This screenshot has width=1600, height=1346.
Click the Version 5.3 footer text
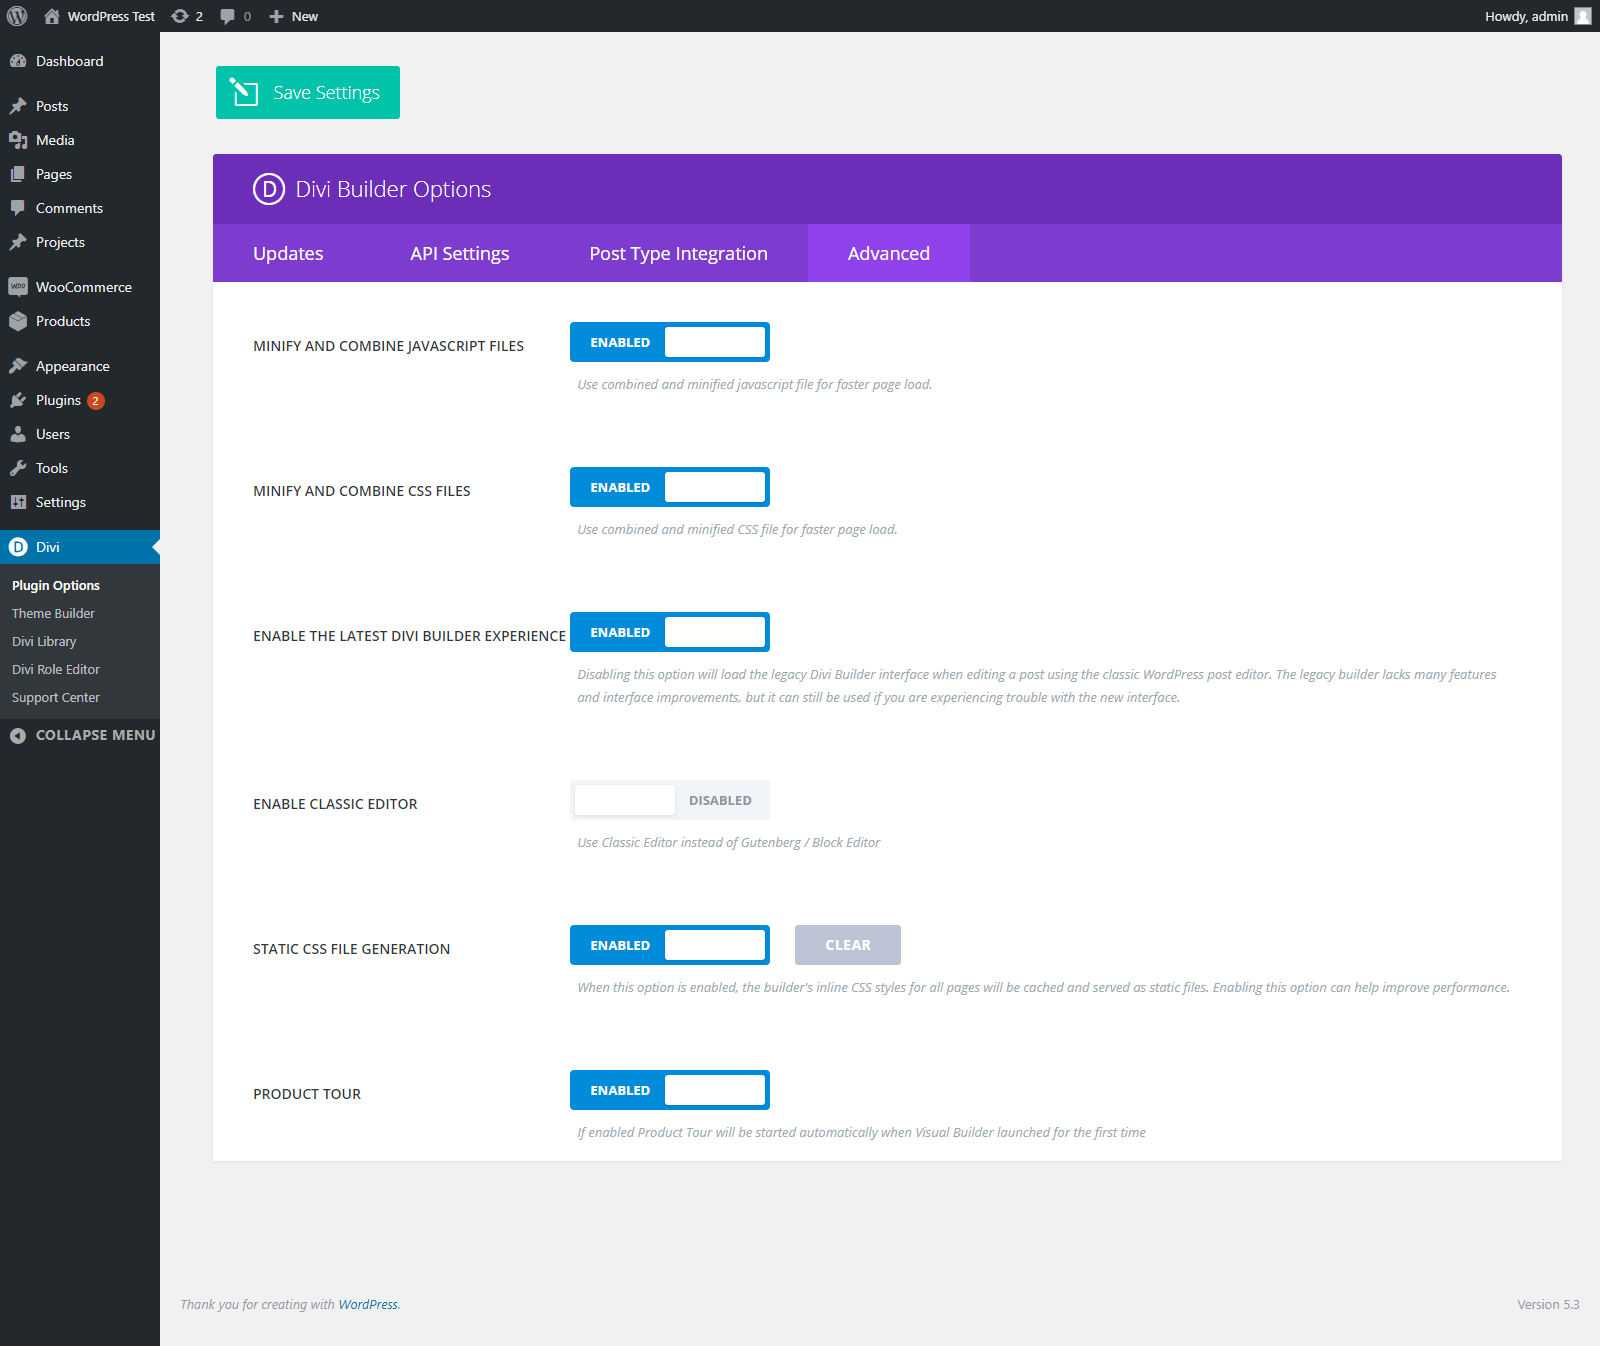tap(1548, 1304)
